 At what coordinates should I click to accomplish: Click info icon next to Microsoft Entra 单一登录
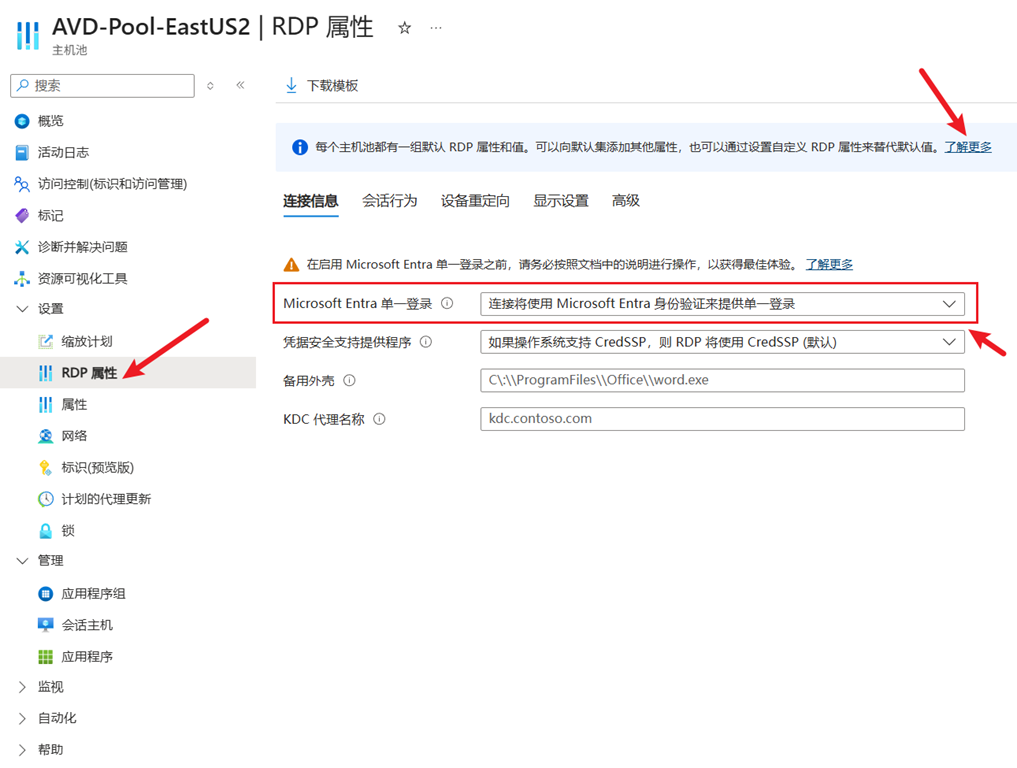[x=447, y=303]
